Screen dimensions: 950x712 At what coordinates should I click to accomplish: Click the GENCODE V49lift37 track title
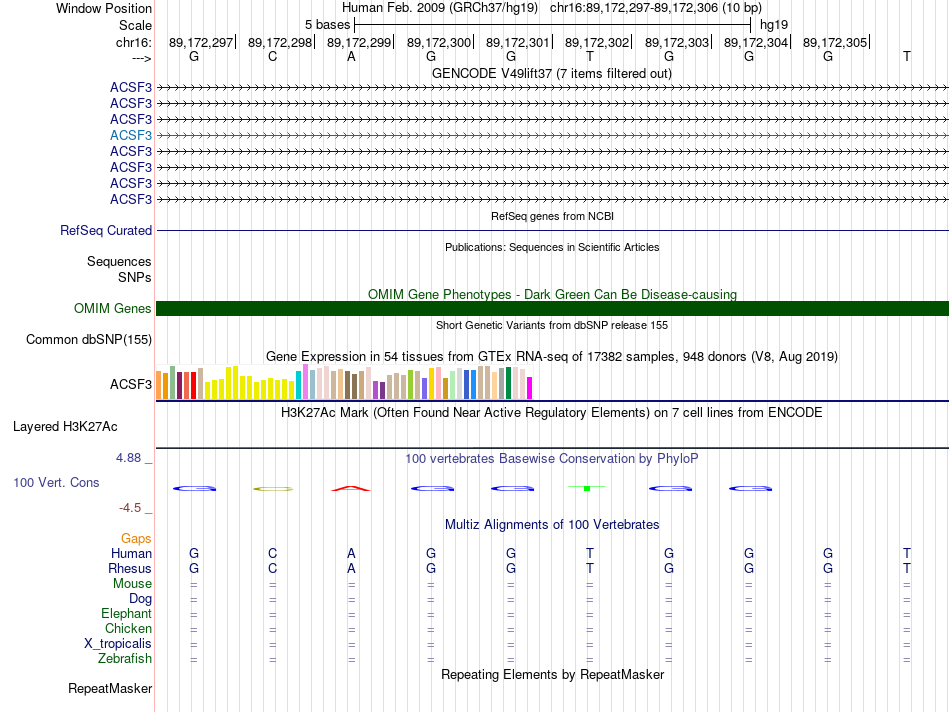pyautogui.click(x=552, y=73)
